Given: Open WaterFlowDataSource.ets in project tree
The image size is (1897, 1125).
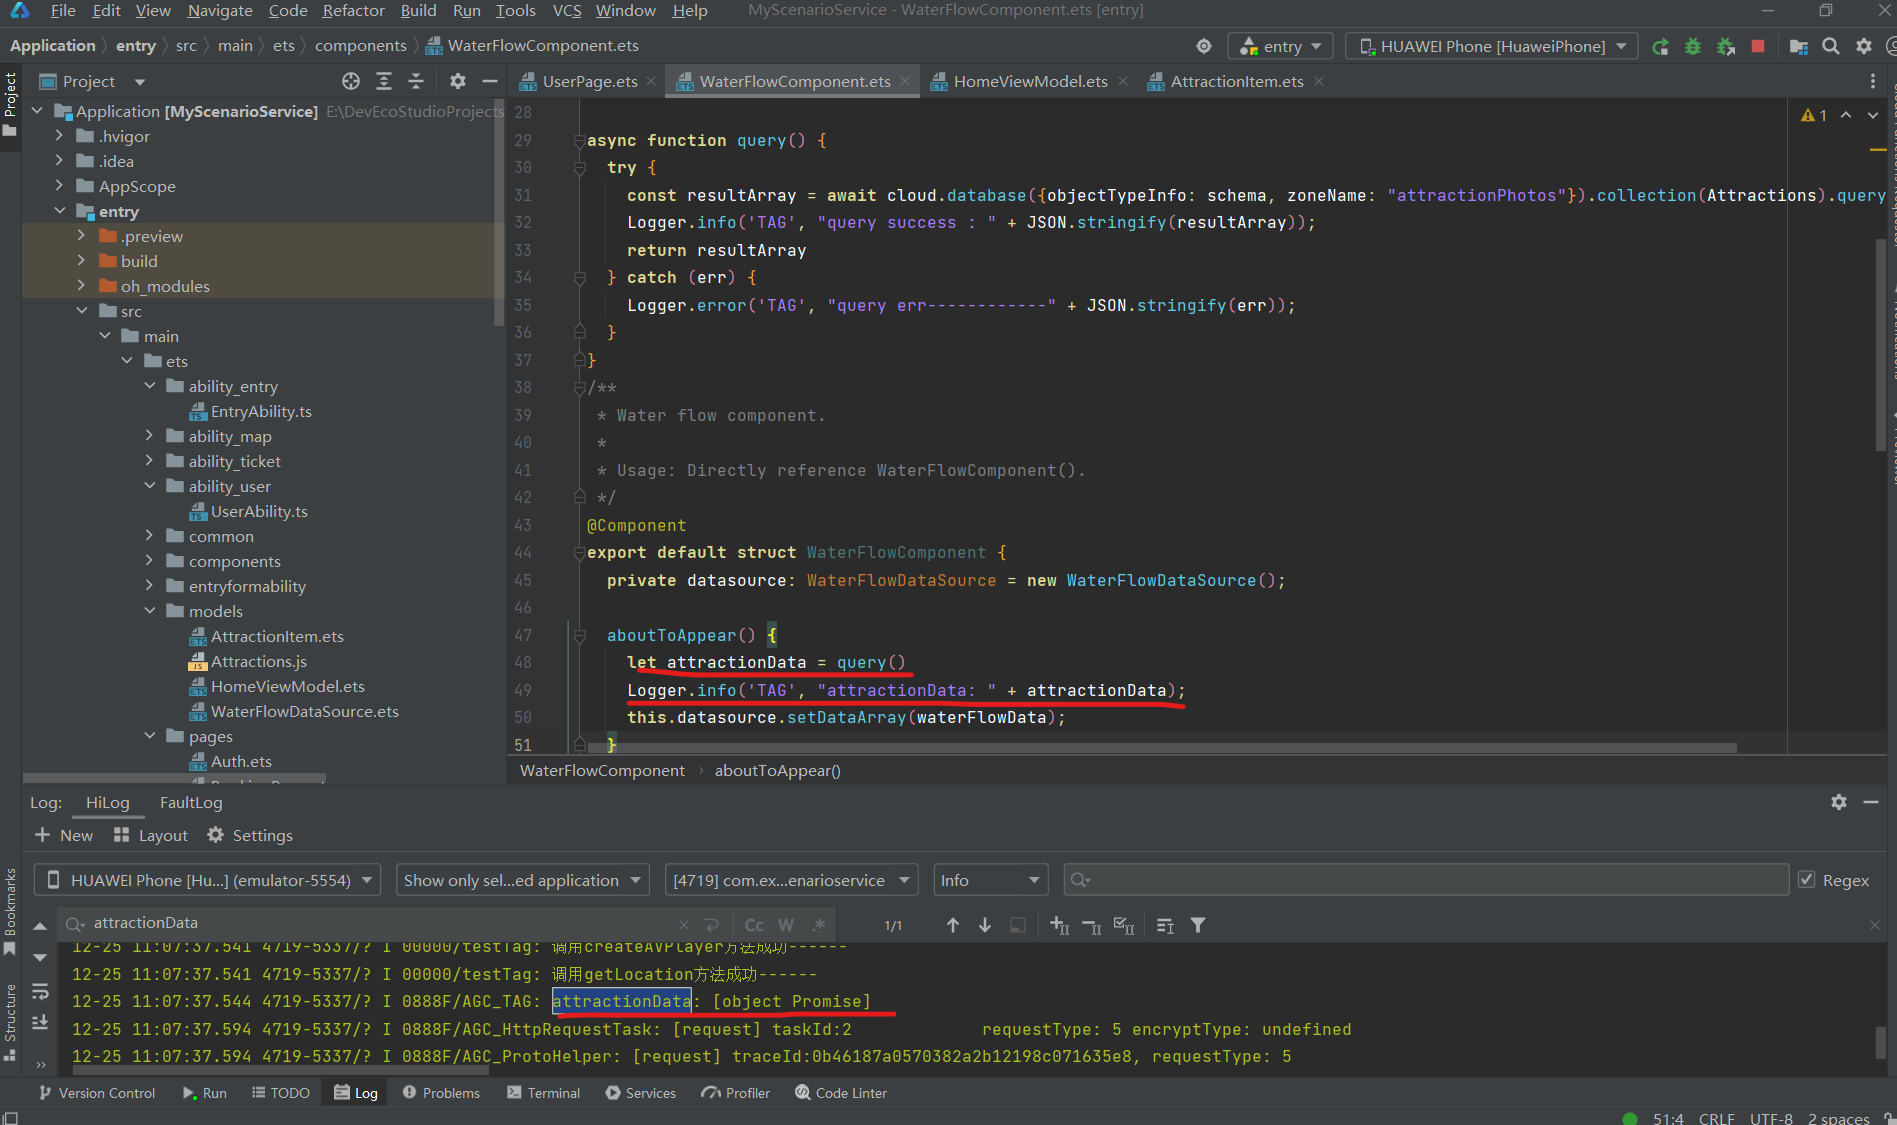Looking at the screenshot, I should [x=304, y=711].
